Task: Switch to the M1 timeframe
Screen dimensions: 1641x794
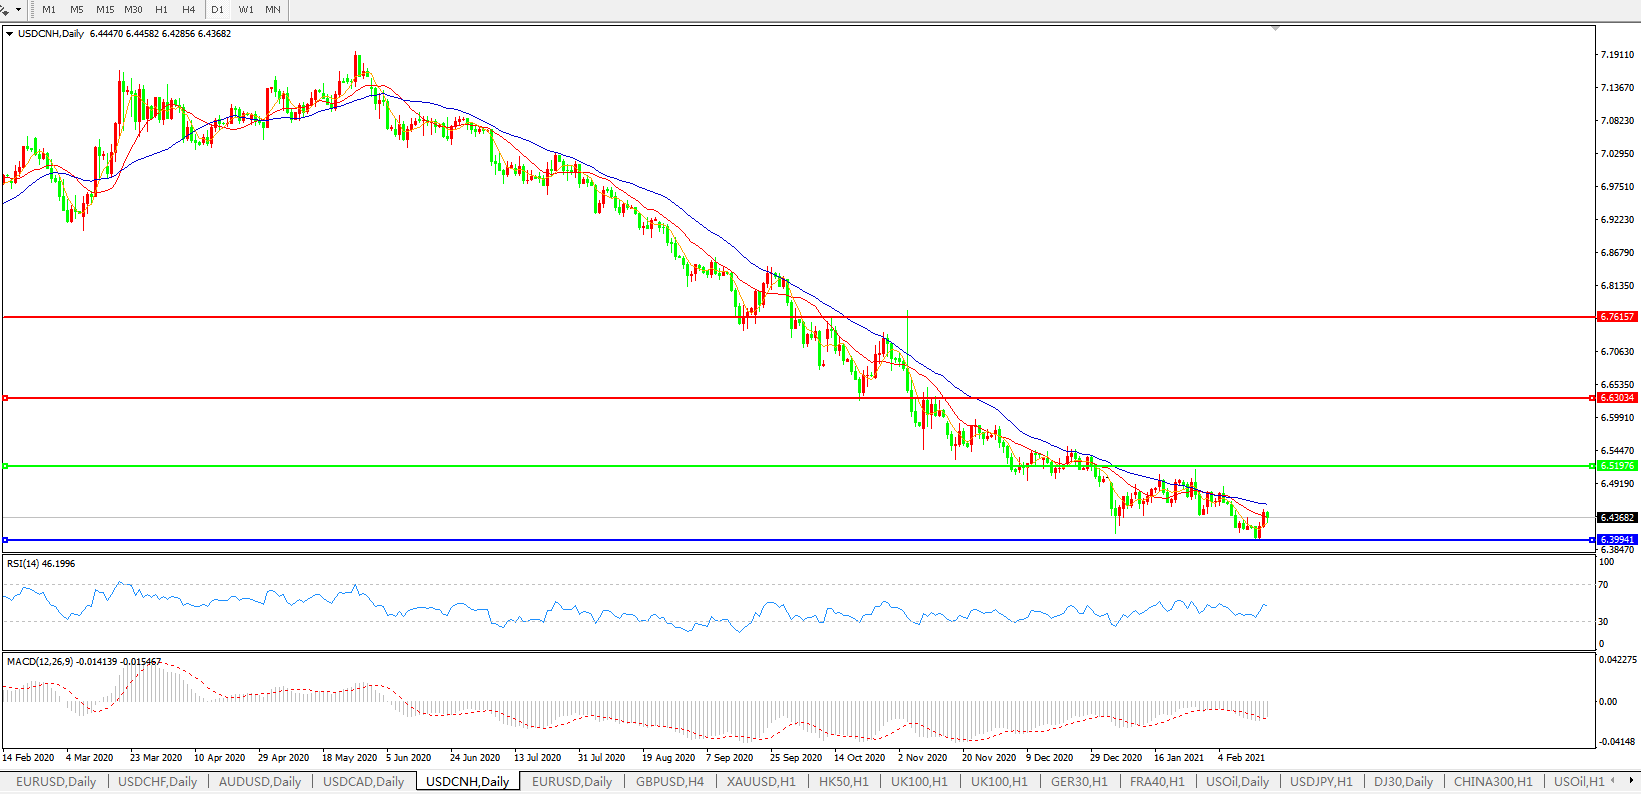Action: 49,9
